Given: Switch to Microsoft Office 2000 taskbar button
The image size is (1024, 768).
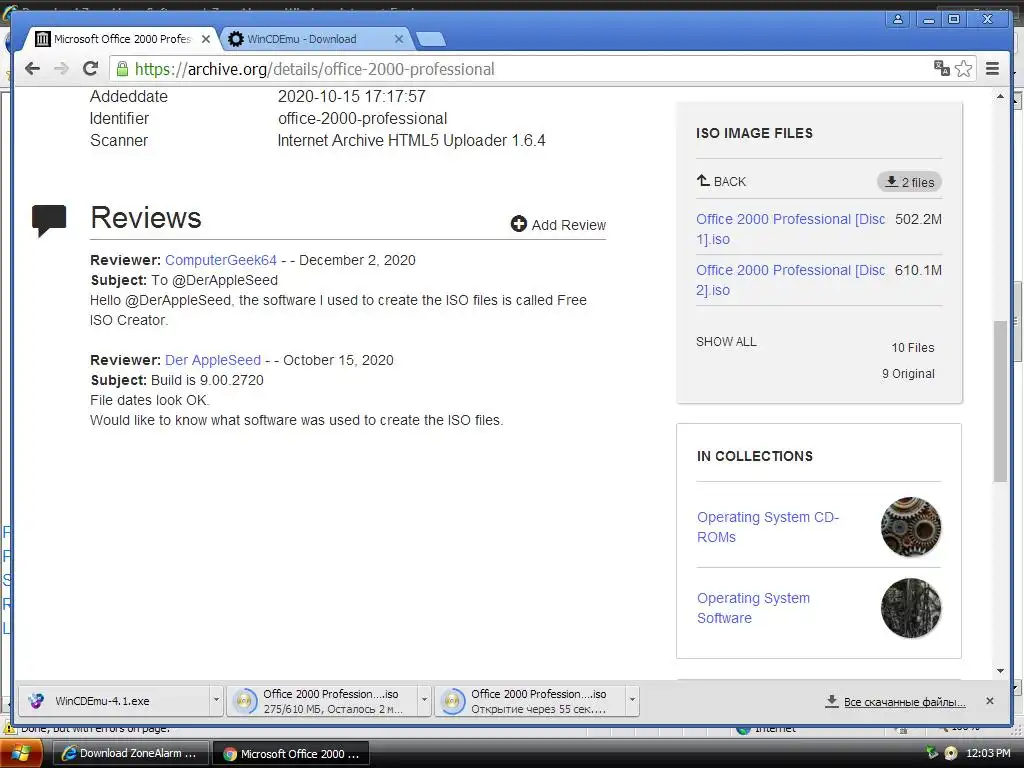Looking at the screenshot, I should pyautogui.click(x=291, y=754).
